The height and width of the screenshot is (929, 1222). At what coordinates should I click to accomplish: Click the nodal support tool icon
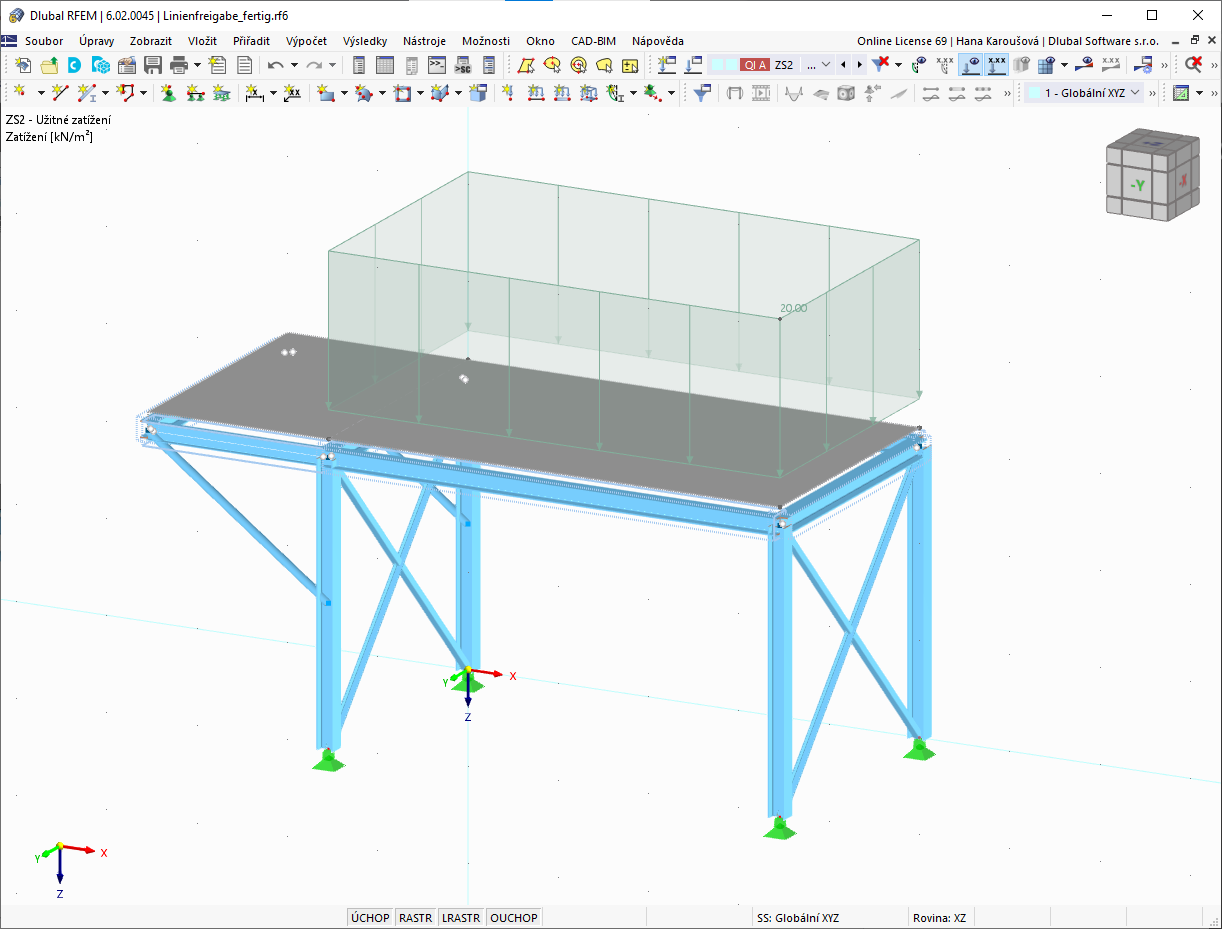tap(169, 93)
